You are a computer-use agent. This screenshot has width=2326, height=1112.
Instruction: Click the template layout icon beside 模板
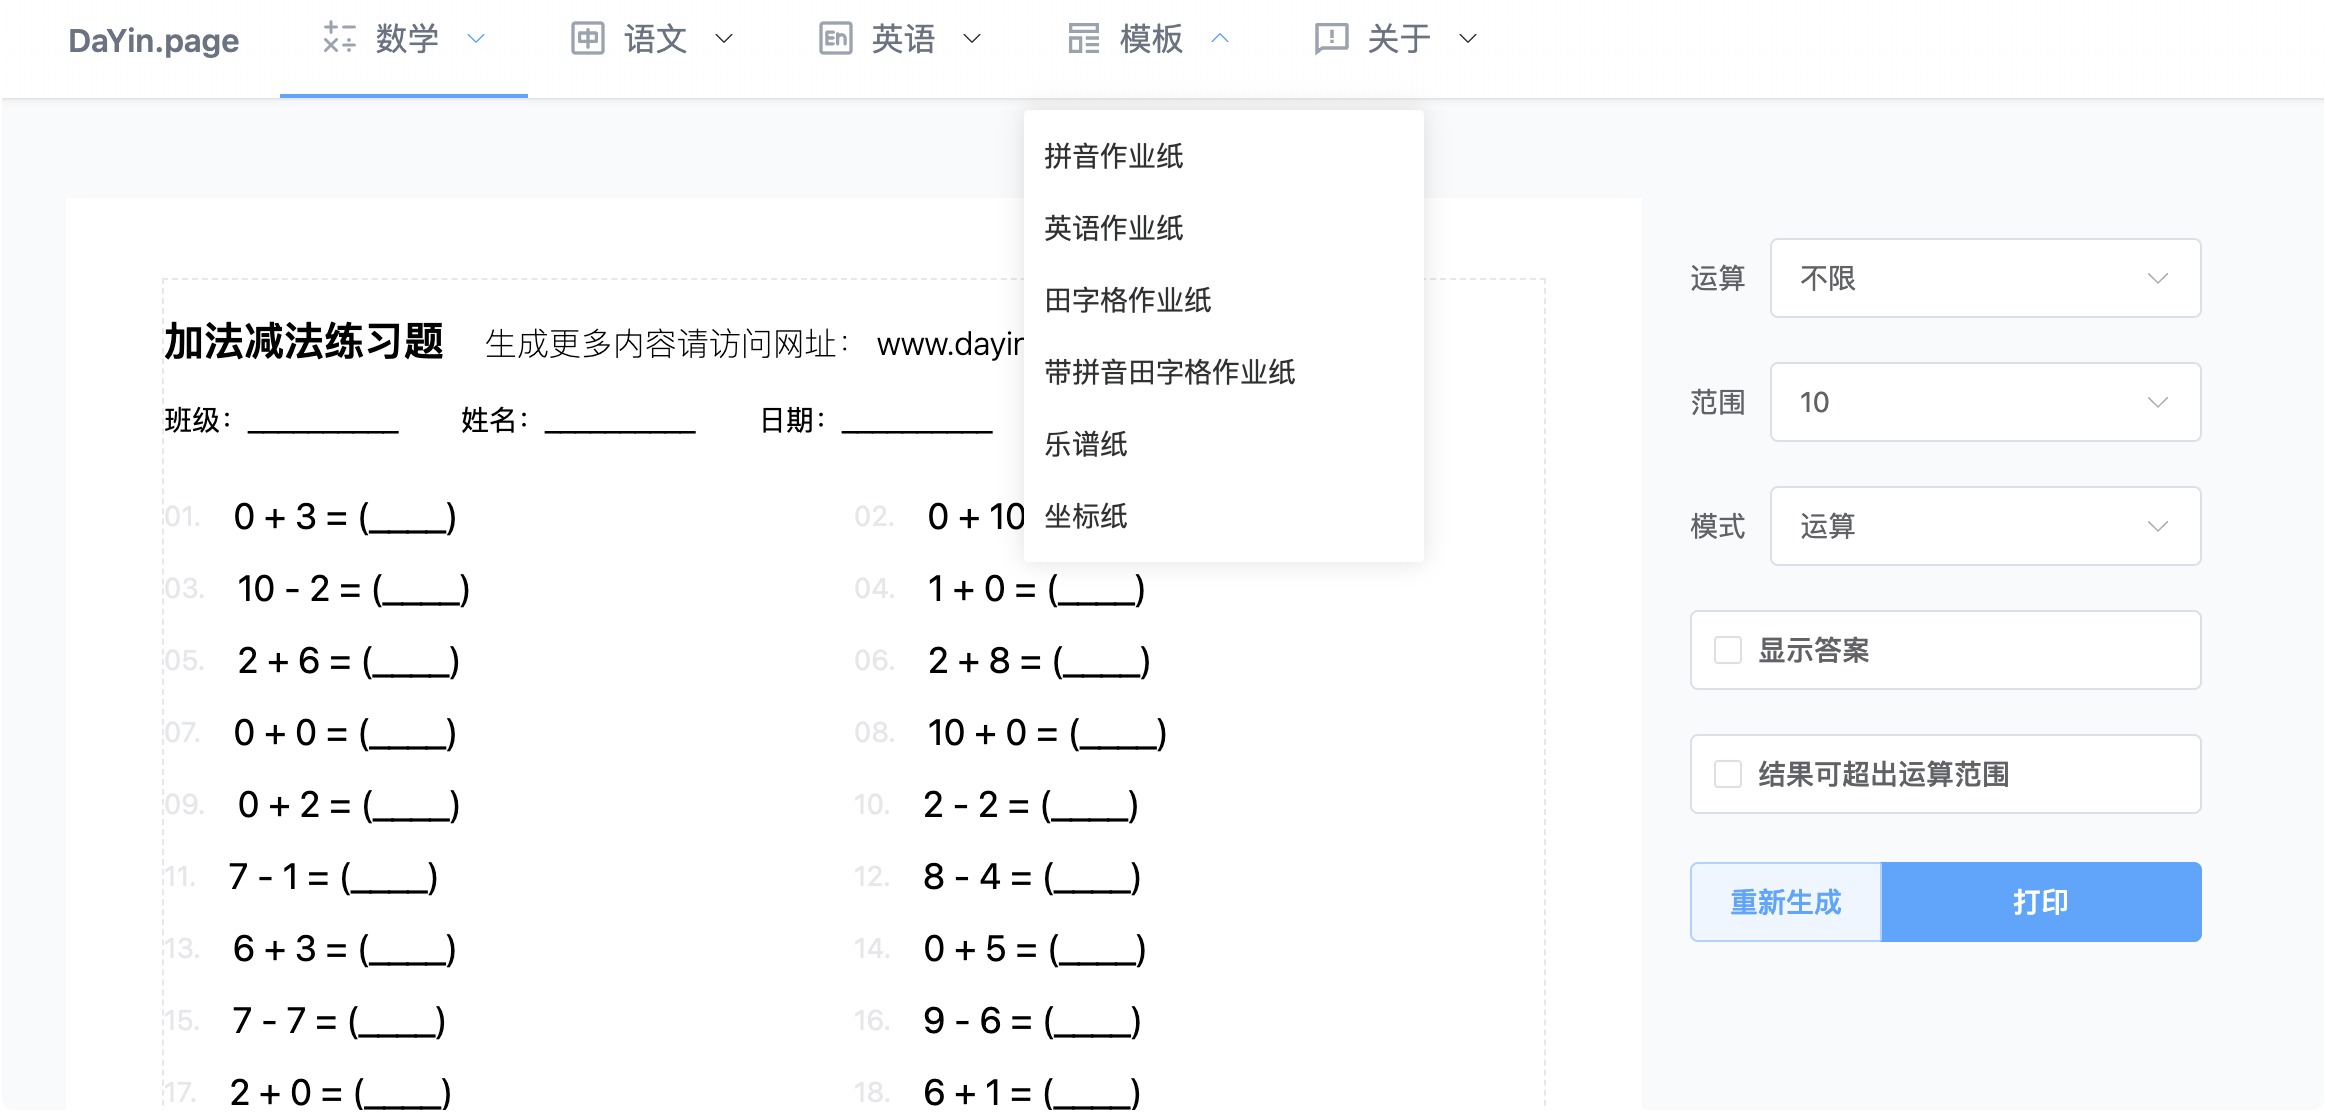tap(1083, 38)
